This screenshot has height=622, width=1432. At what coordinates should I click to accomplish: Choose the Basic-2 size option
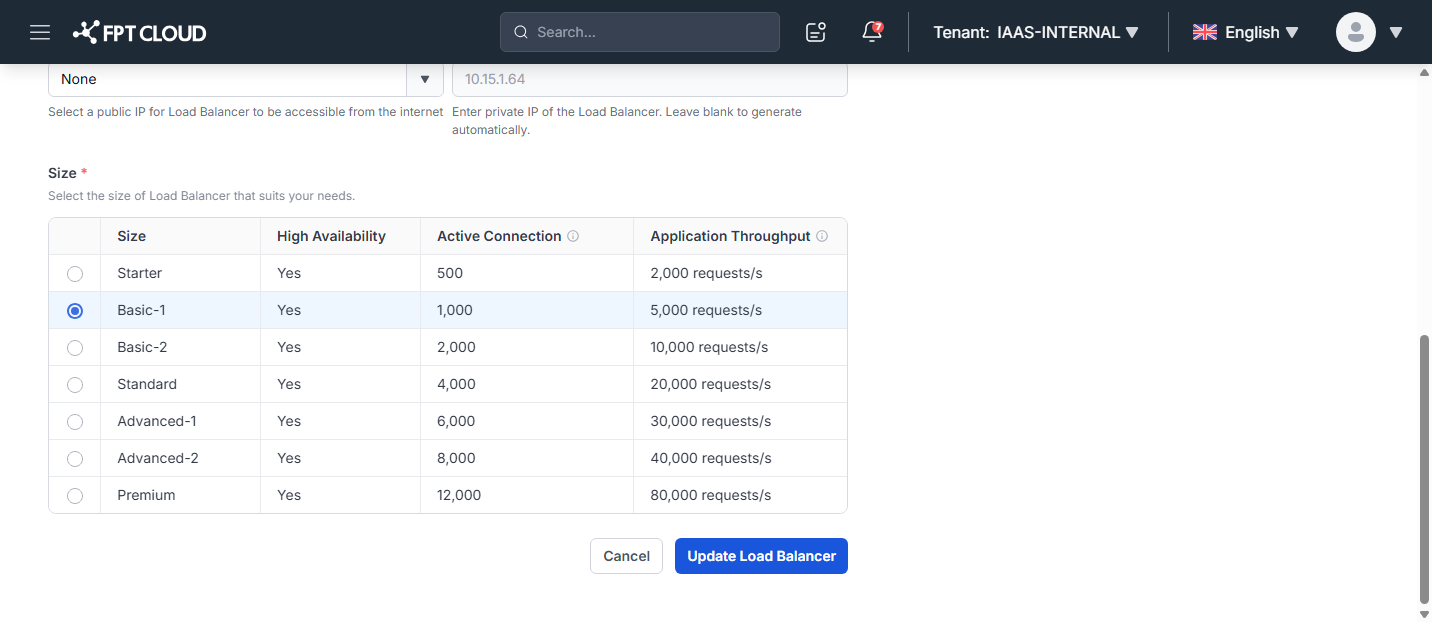coord(75,348)
